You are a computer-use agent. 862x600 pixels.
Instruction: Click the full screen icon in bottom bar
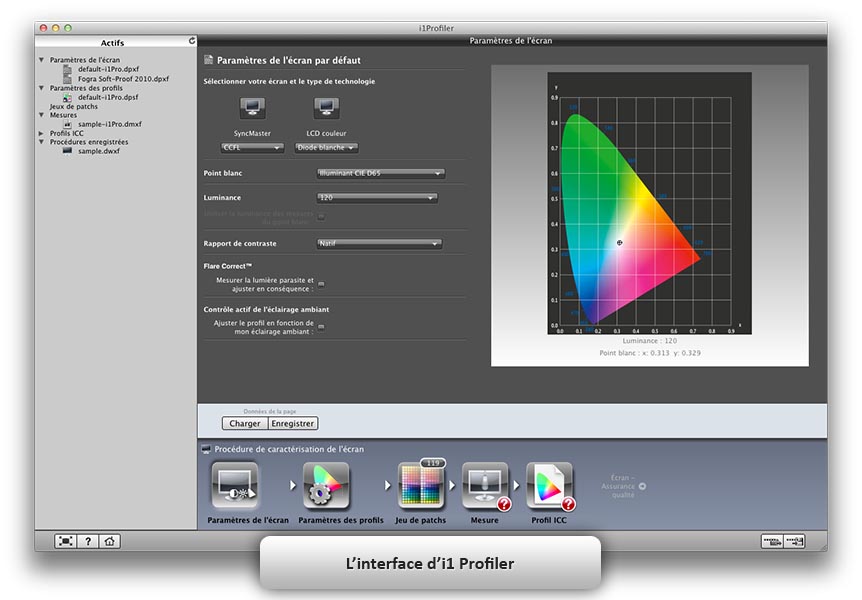[x=65, y=541]
